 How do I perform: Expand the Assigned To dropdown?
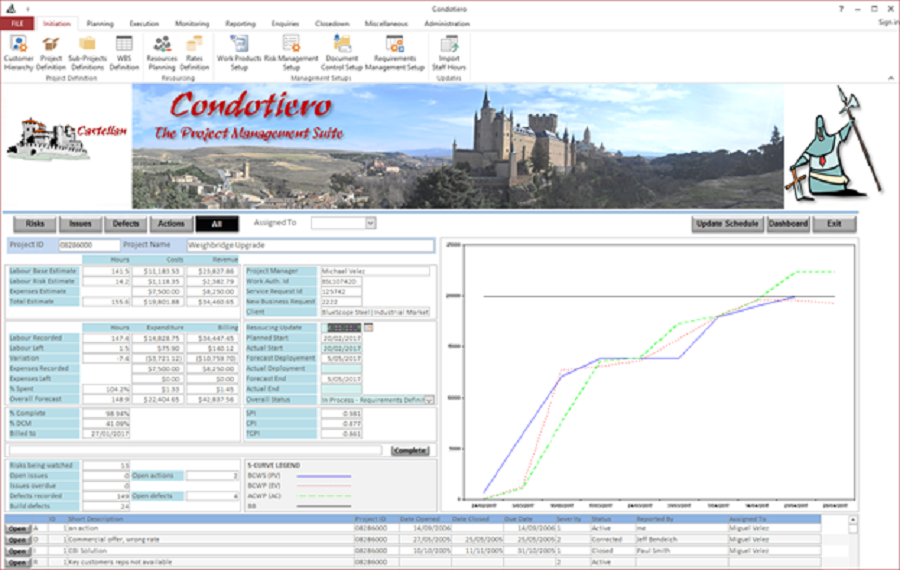371,223
